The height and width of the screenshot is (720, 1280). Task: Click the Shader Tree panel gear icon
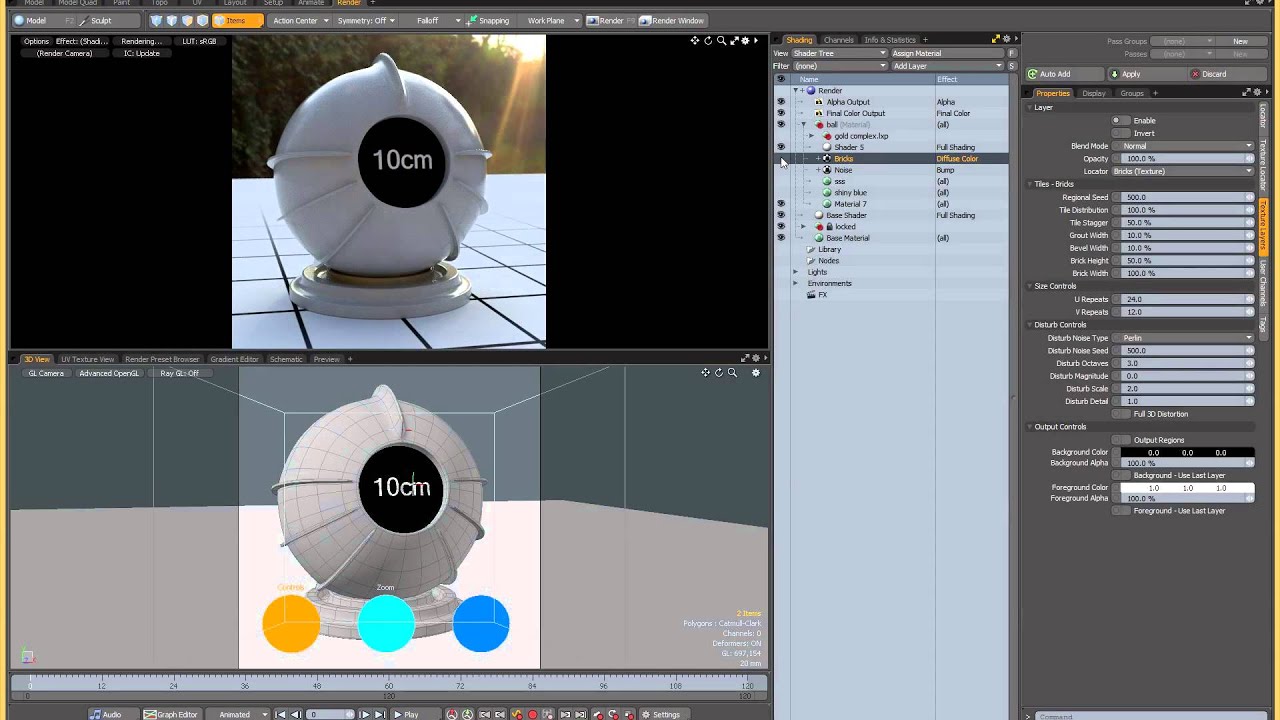click(x=1005, y=39)
